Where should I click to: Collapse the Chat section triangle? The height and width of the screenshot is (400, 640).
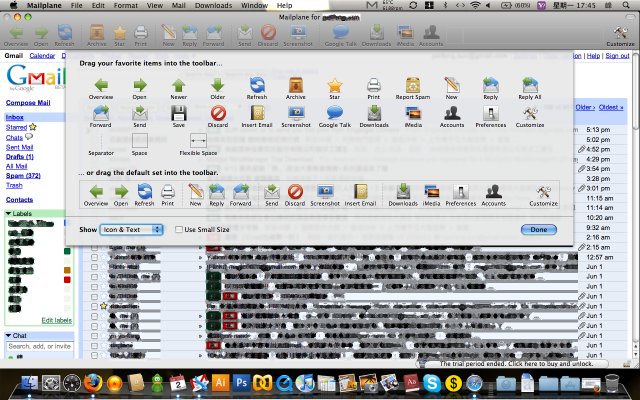point(8,336)
